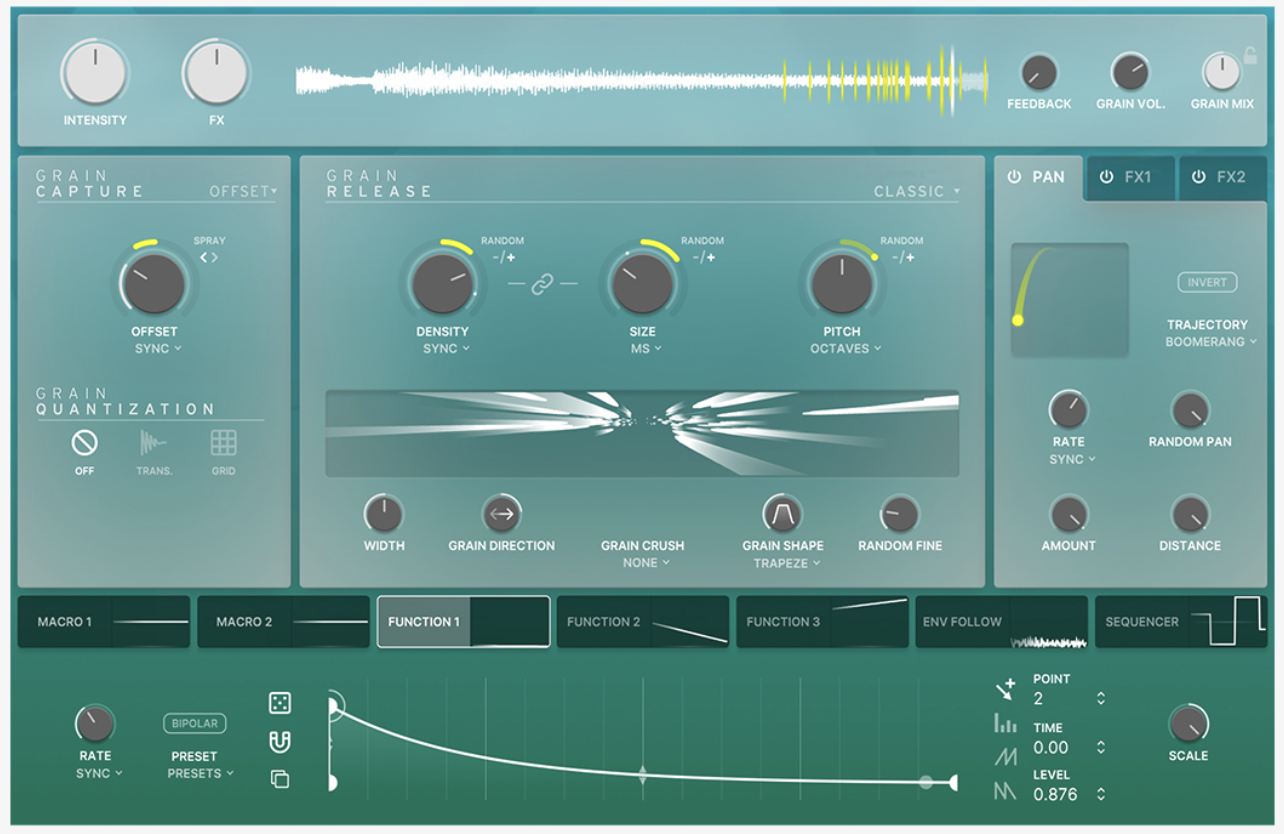Click the bars icon beside Time

(x=1005, y=723)
